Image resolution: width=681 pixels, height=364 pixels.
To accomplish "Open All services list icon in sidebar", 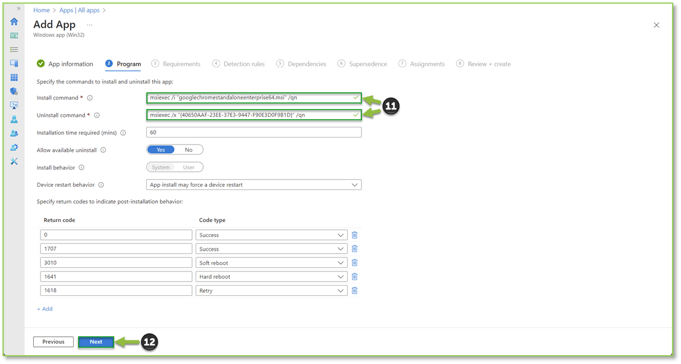I will click(14, 50).
